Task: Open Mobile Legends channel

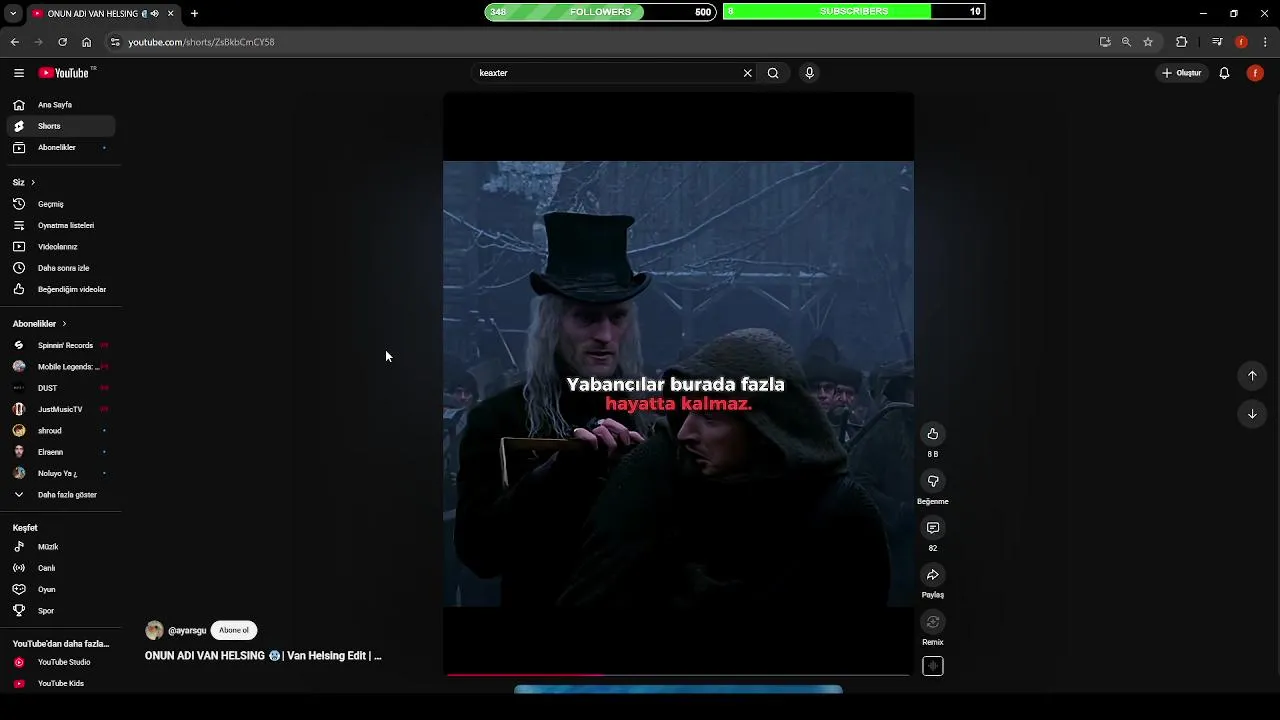Action: pos(61,367)
